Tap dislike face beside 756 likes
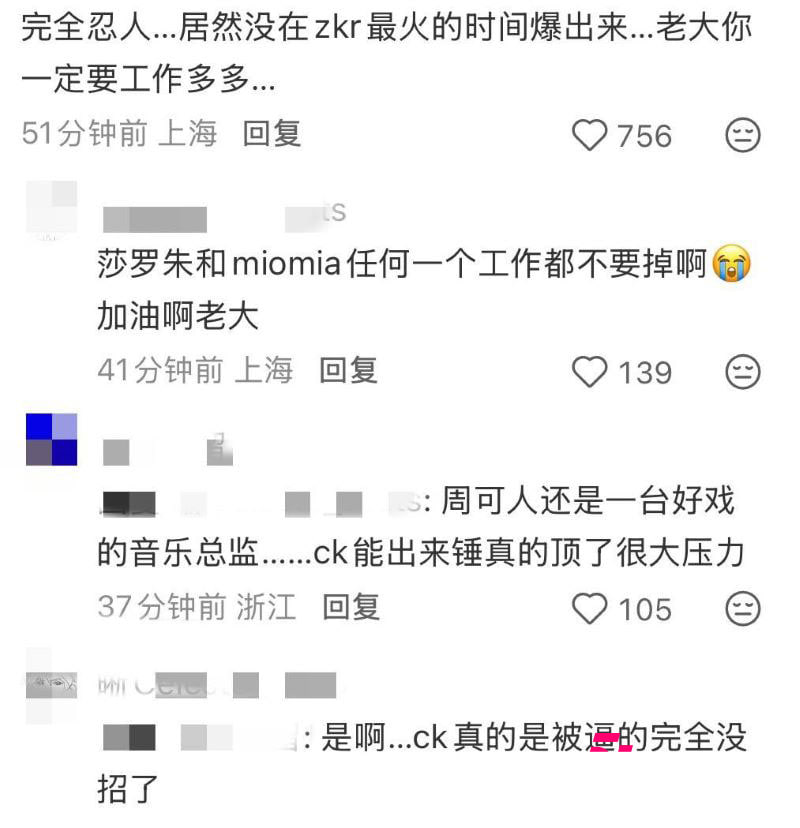The image size is (800, 828). [x=742, y=135]
